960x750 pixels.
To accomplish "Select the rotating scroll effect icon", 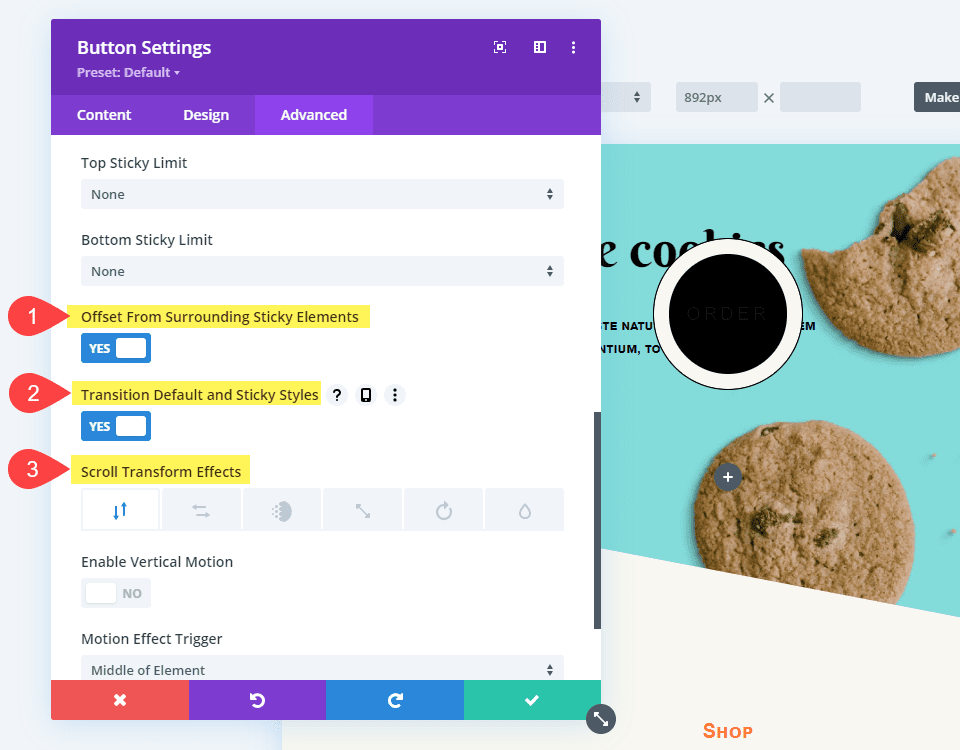I will (443, 510).
